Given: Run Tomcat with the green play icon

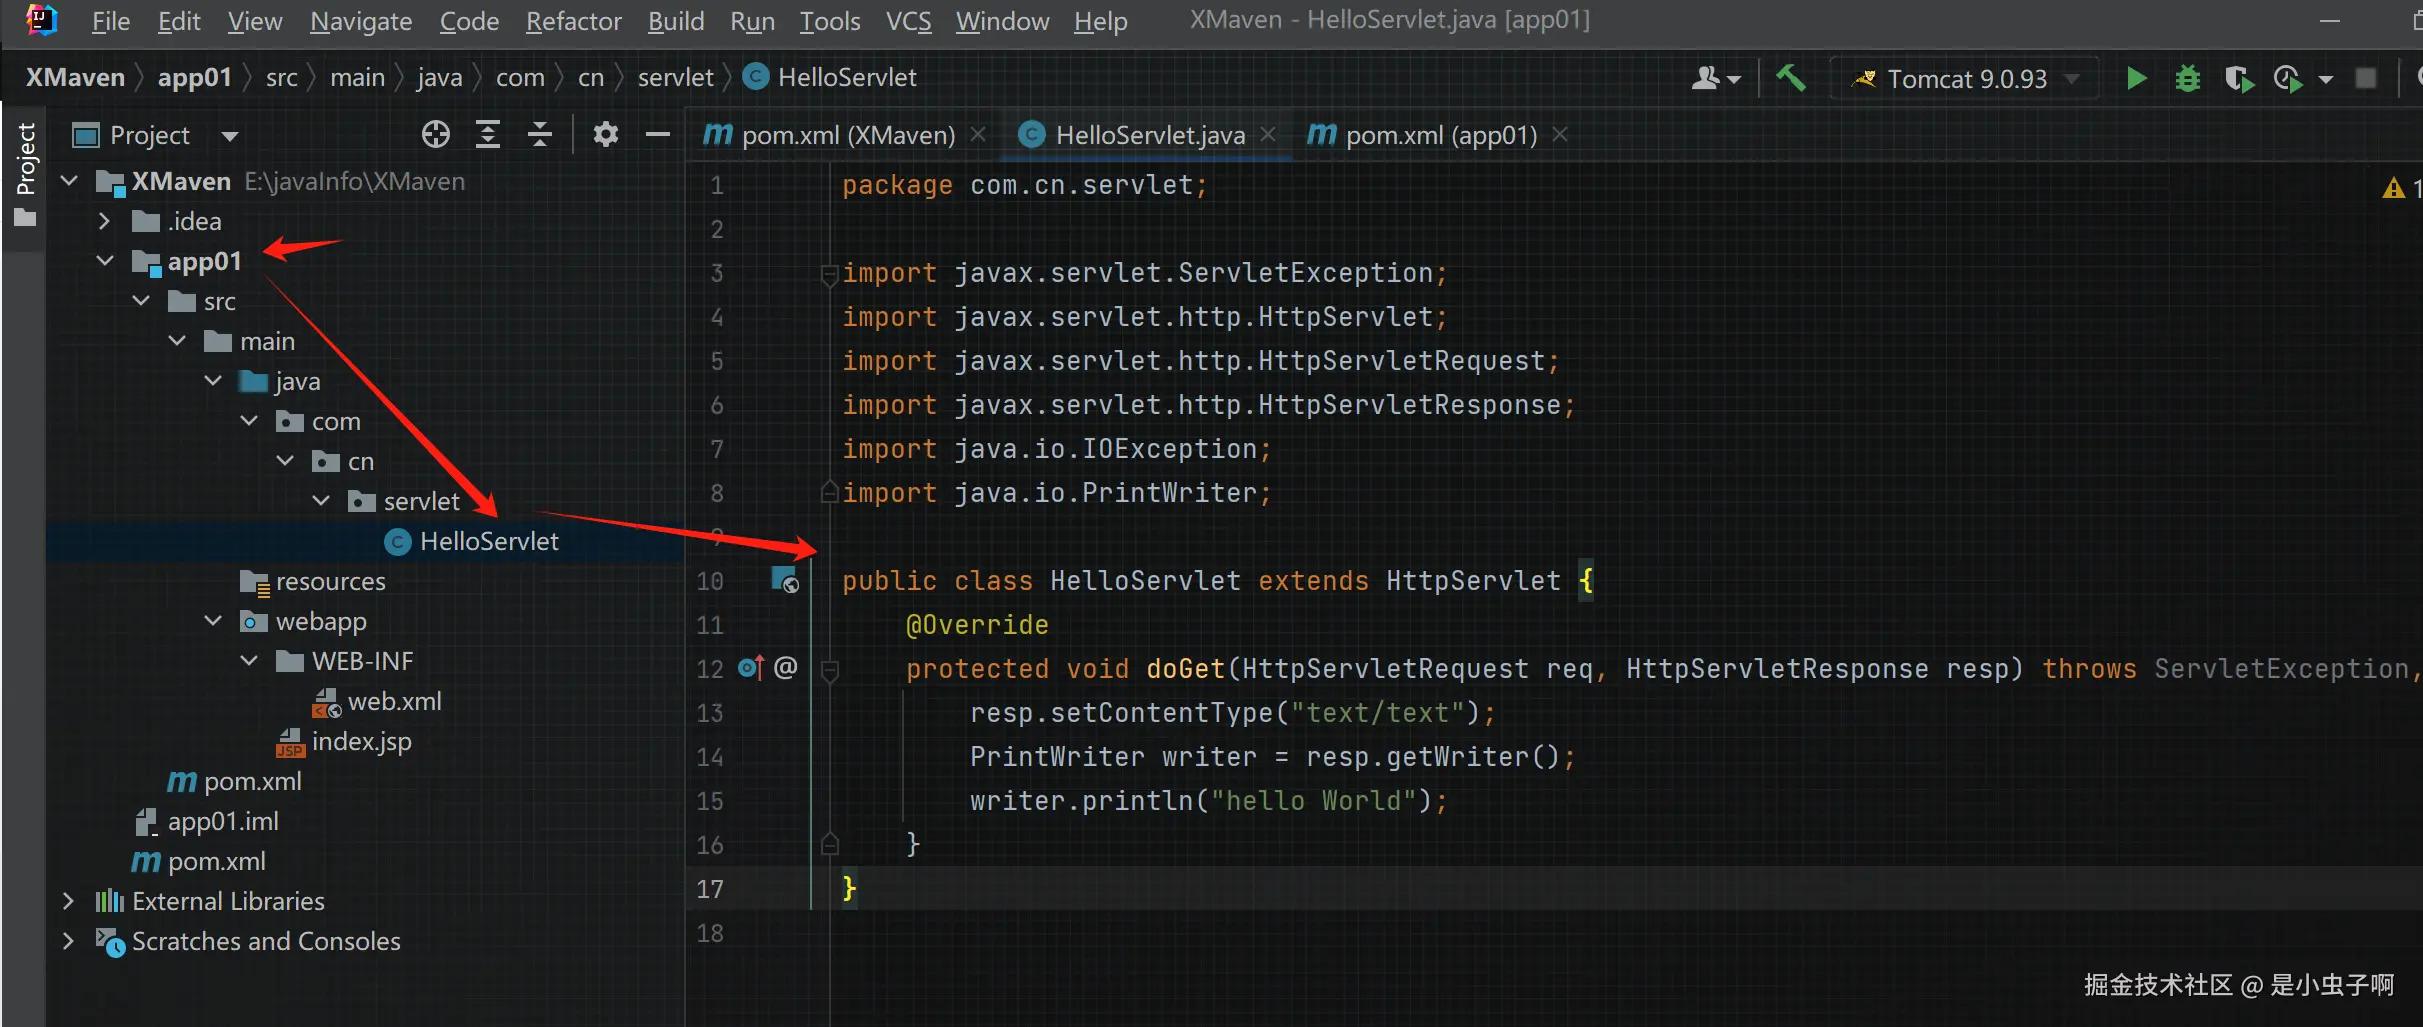Looking at the screenshot, I should tap(2136, 78).
